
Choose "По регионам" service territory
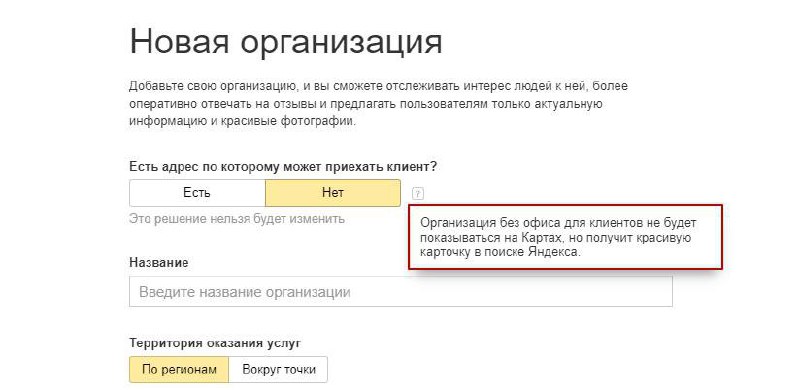click(179, 370)
